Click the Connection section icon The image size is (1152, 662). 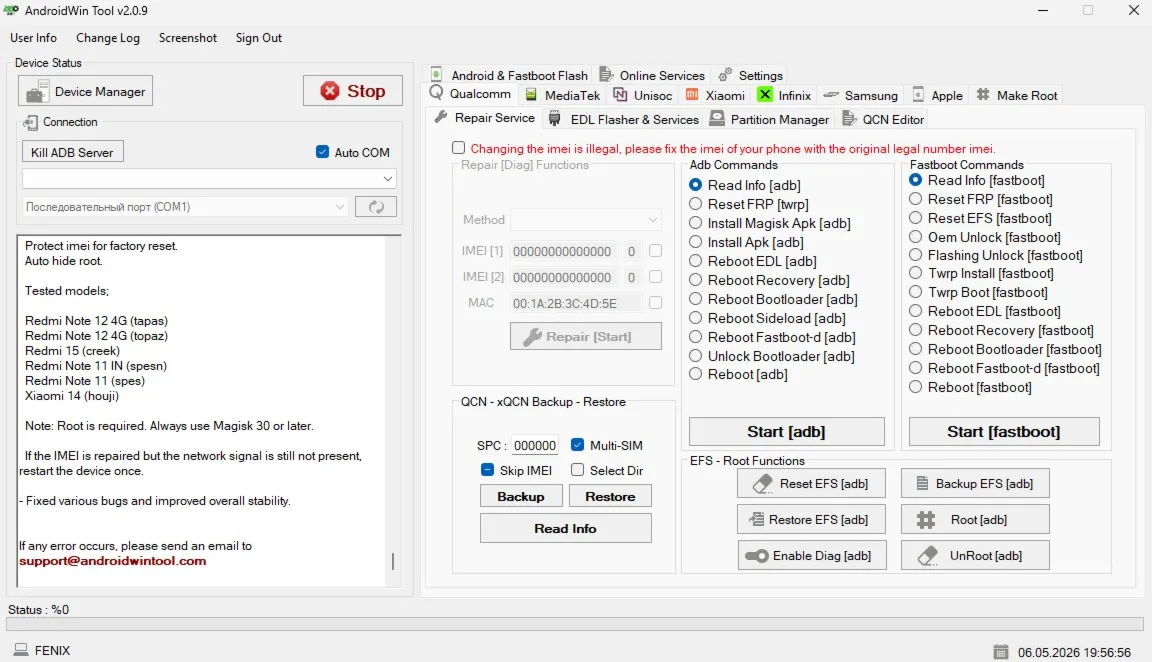30,123
